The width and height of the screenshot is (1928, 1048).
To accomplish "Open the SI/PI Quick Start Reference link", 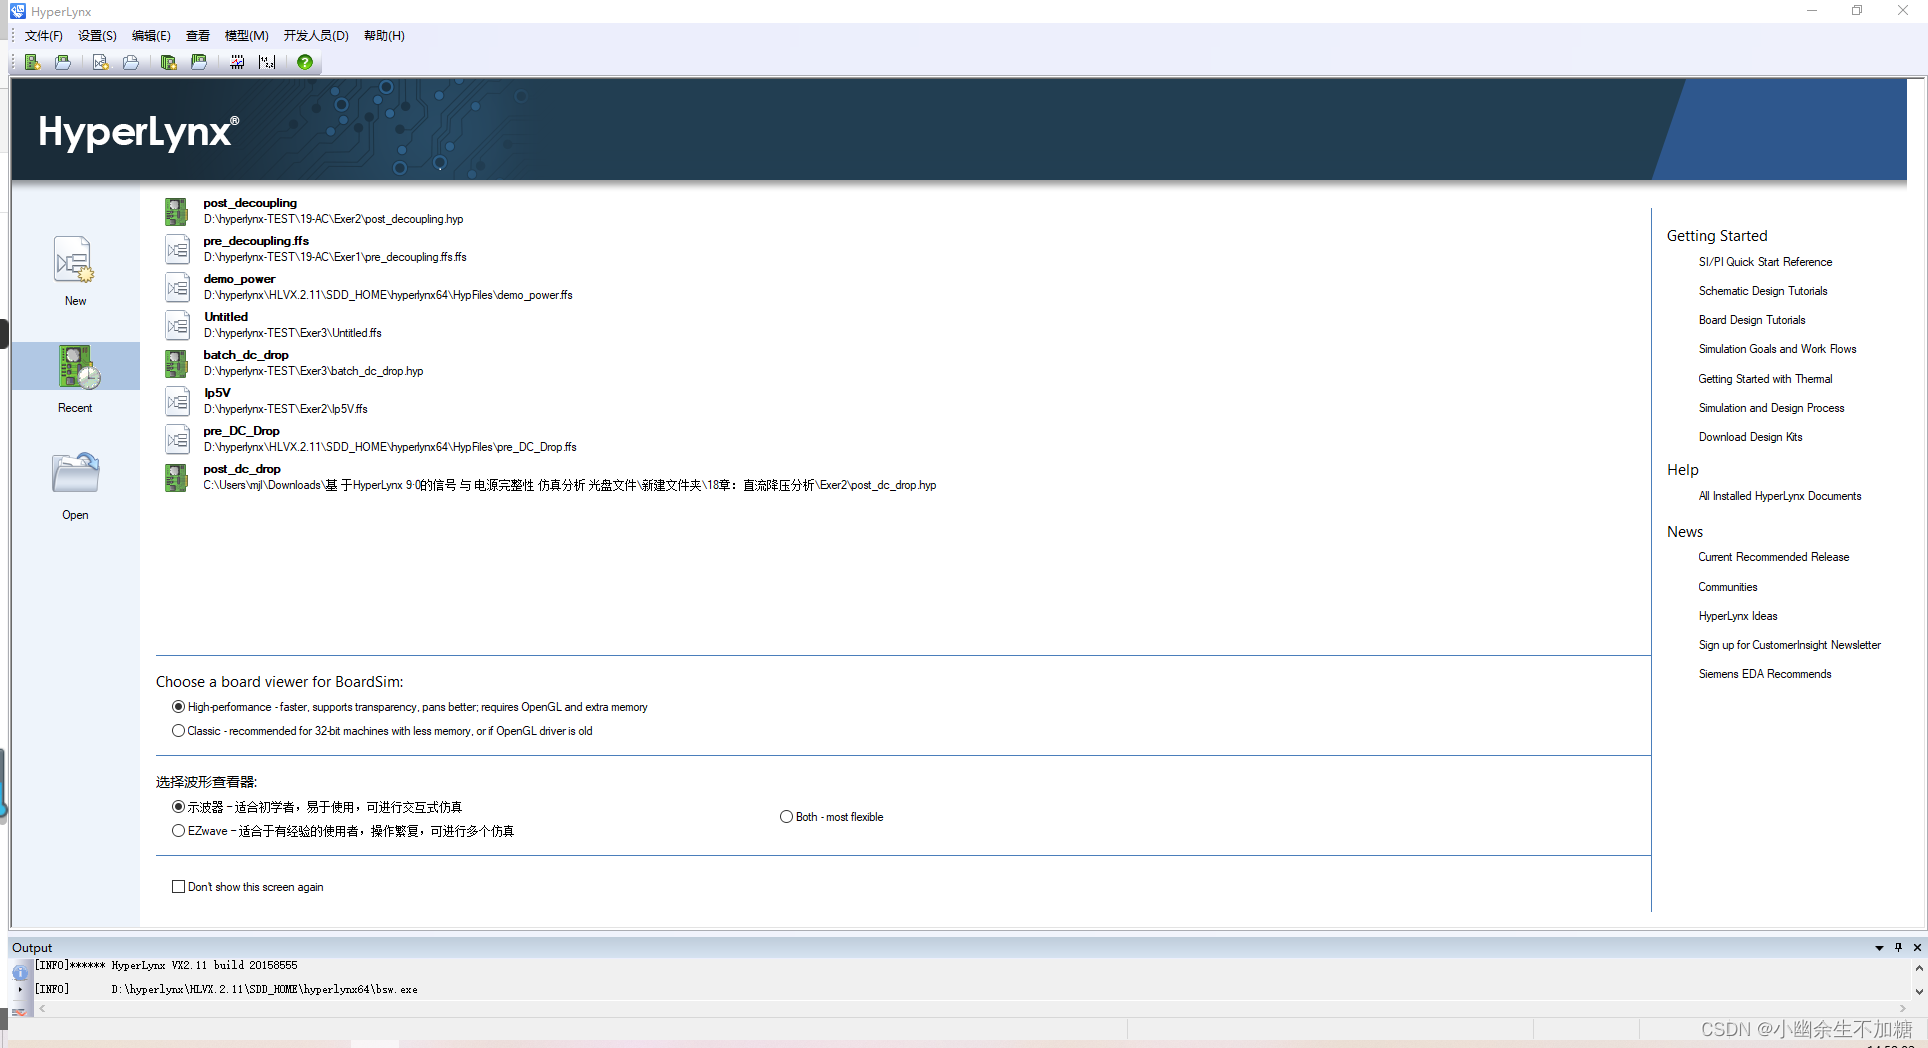I will 1765,262.
